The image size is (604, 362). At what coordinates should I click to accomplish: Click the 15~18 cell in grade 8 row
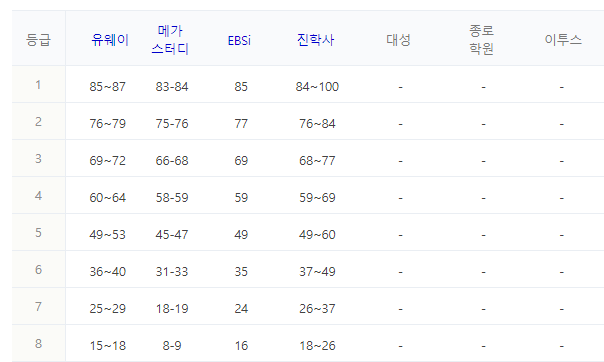(x=107, y=345)
